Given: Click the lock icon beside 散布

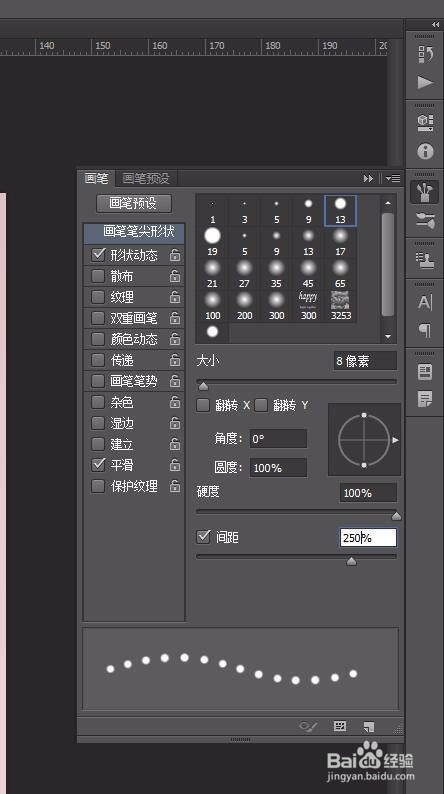Looking at the screenshot, I should click(x=175, y=276).
